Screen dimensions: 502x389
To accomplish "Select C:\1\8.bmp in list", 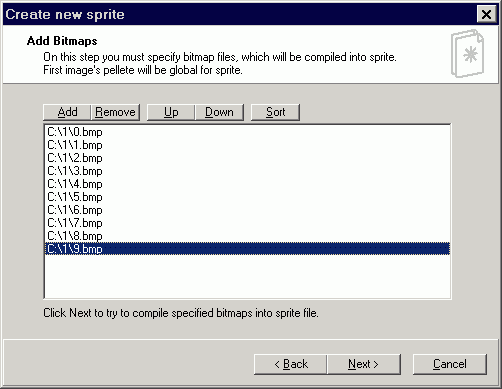I will point(247,236).
